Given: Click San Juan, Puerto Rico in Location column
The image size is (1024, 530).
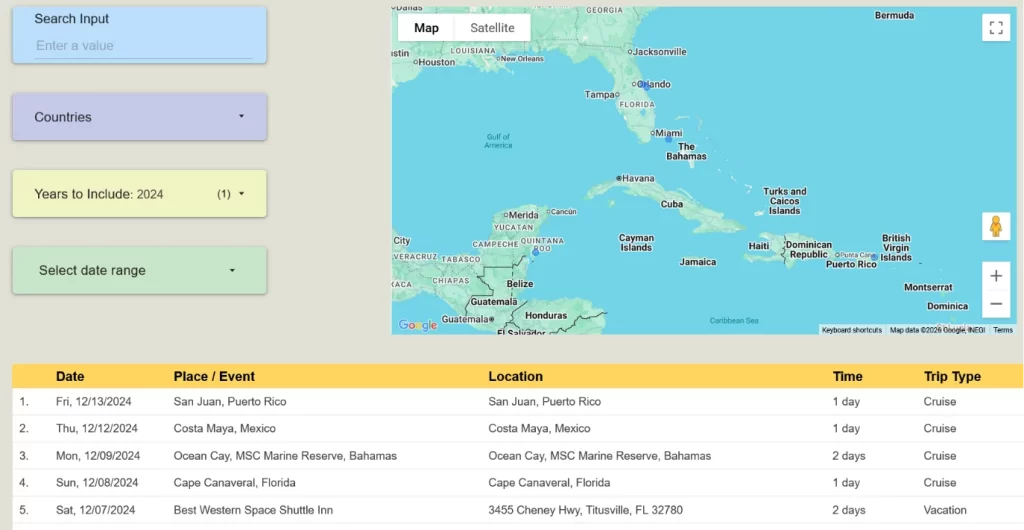Looking at the screenshot, I should pos(545,401).
